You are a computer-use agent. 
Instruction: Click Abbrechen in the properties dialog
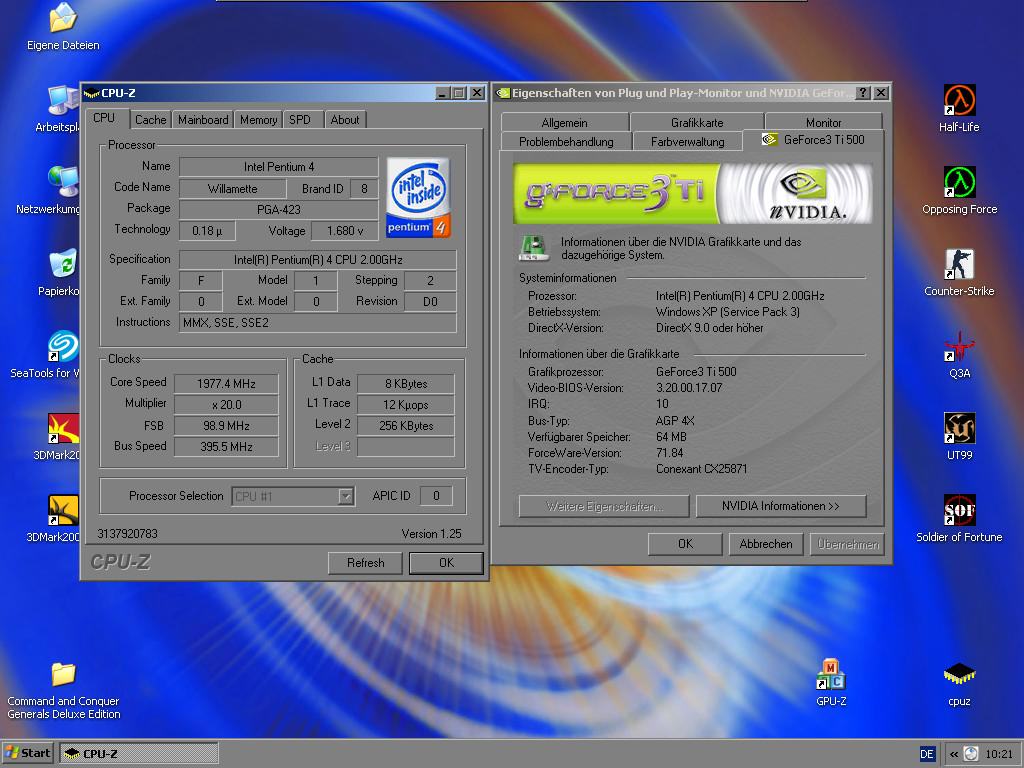[x=766, y=544]
